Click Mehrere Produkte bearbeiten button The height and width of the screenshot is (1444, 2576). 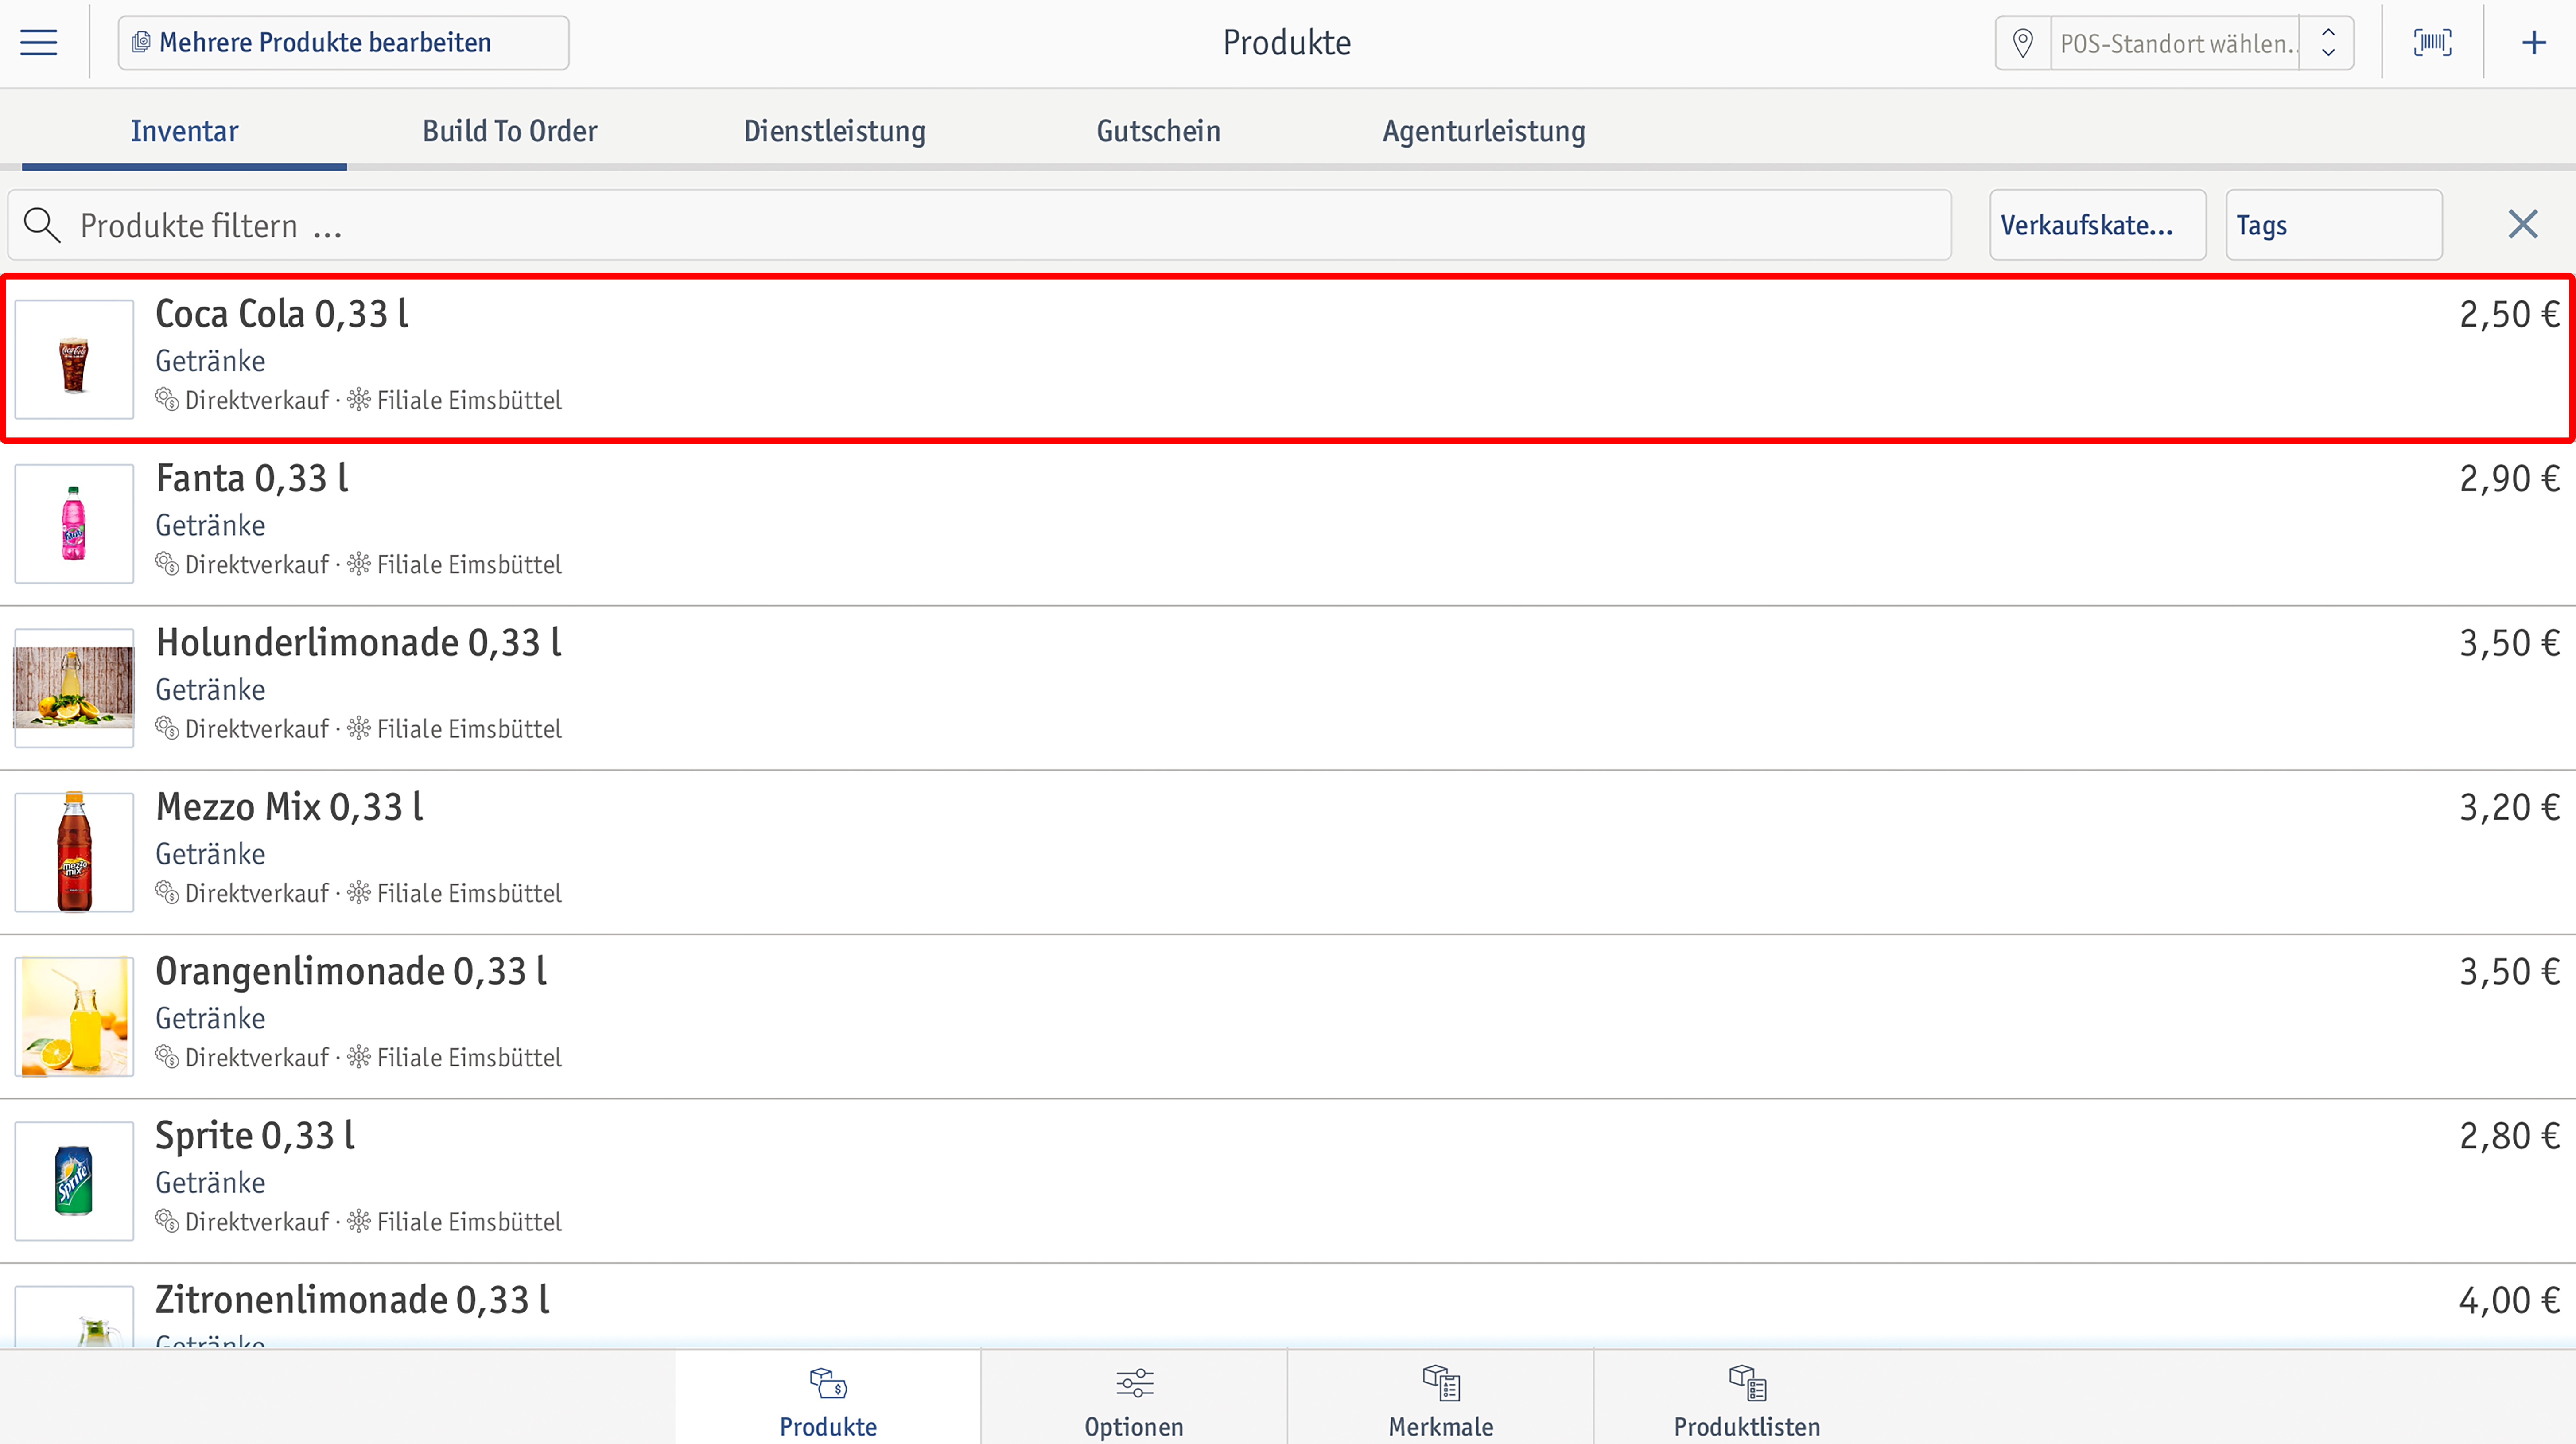point(343,43)
